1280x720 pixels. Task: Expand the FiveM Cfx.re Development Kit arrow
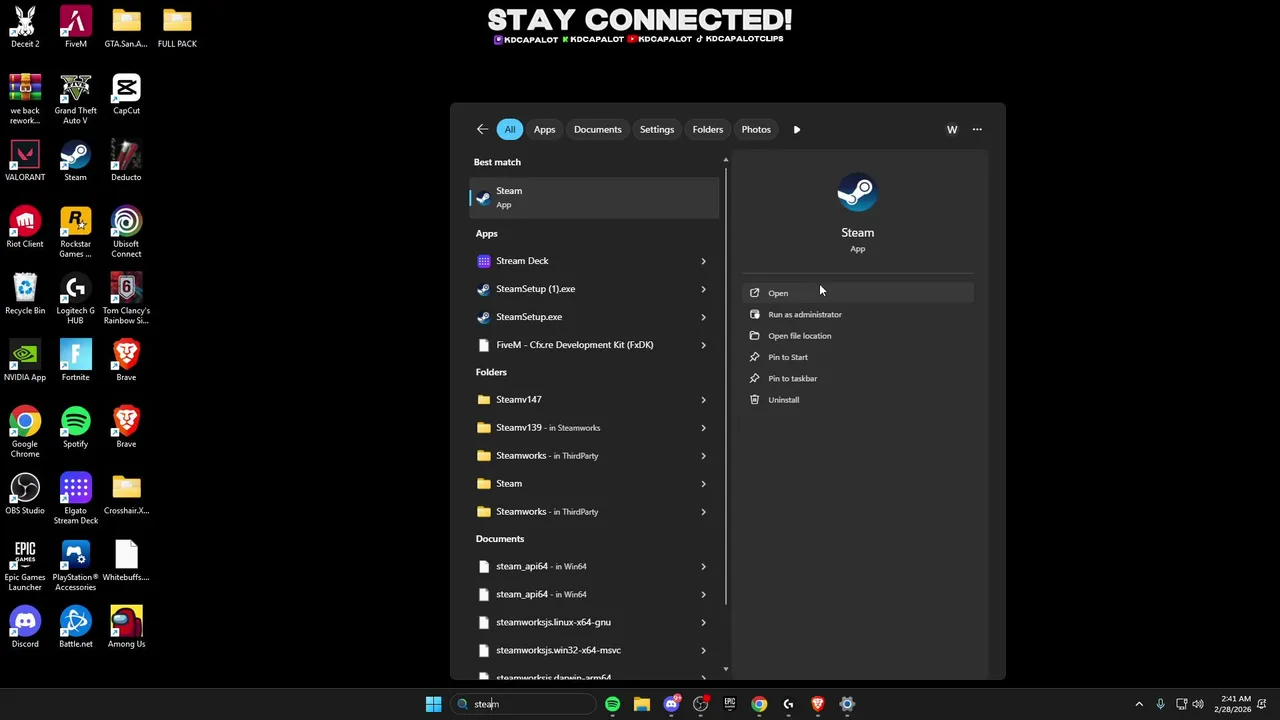click(x=703, y=345)
